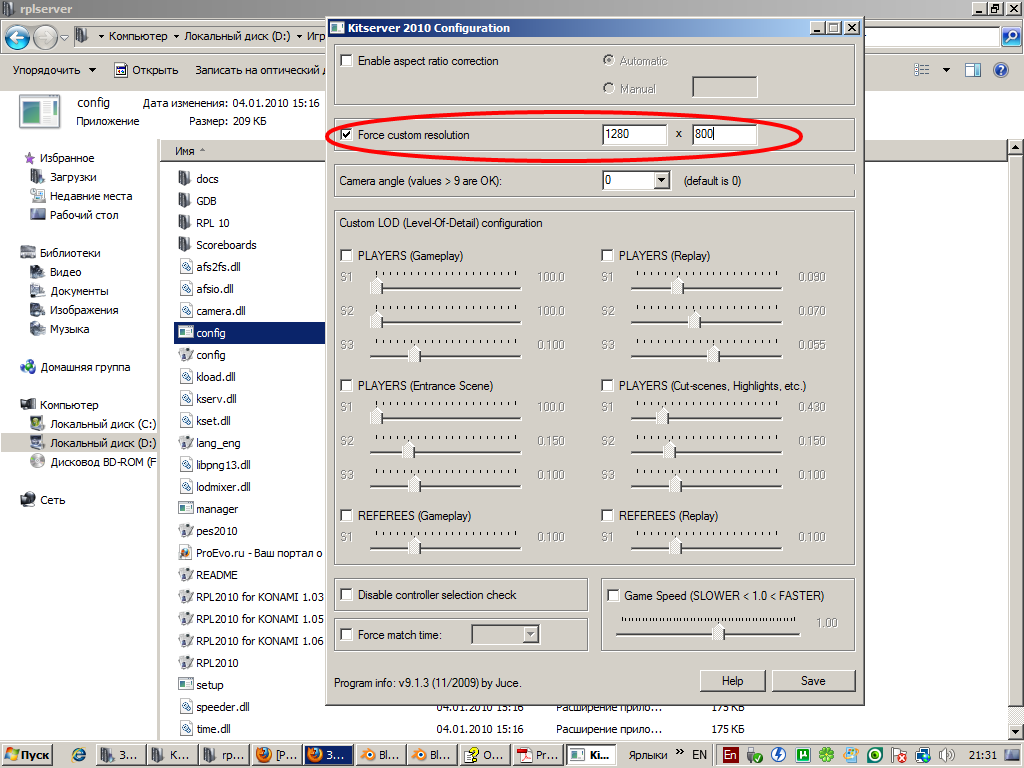The image size is (1024, 768).
Task: Click the PDF taskbar button labeled Pr...
Action: (x=537, y=755)
